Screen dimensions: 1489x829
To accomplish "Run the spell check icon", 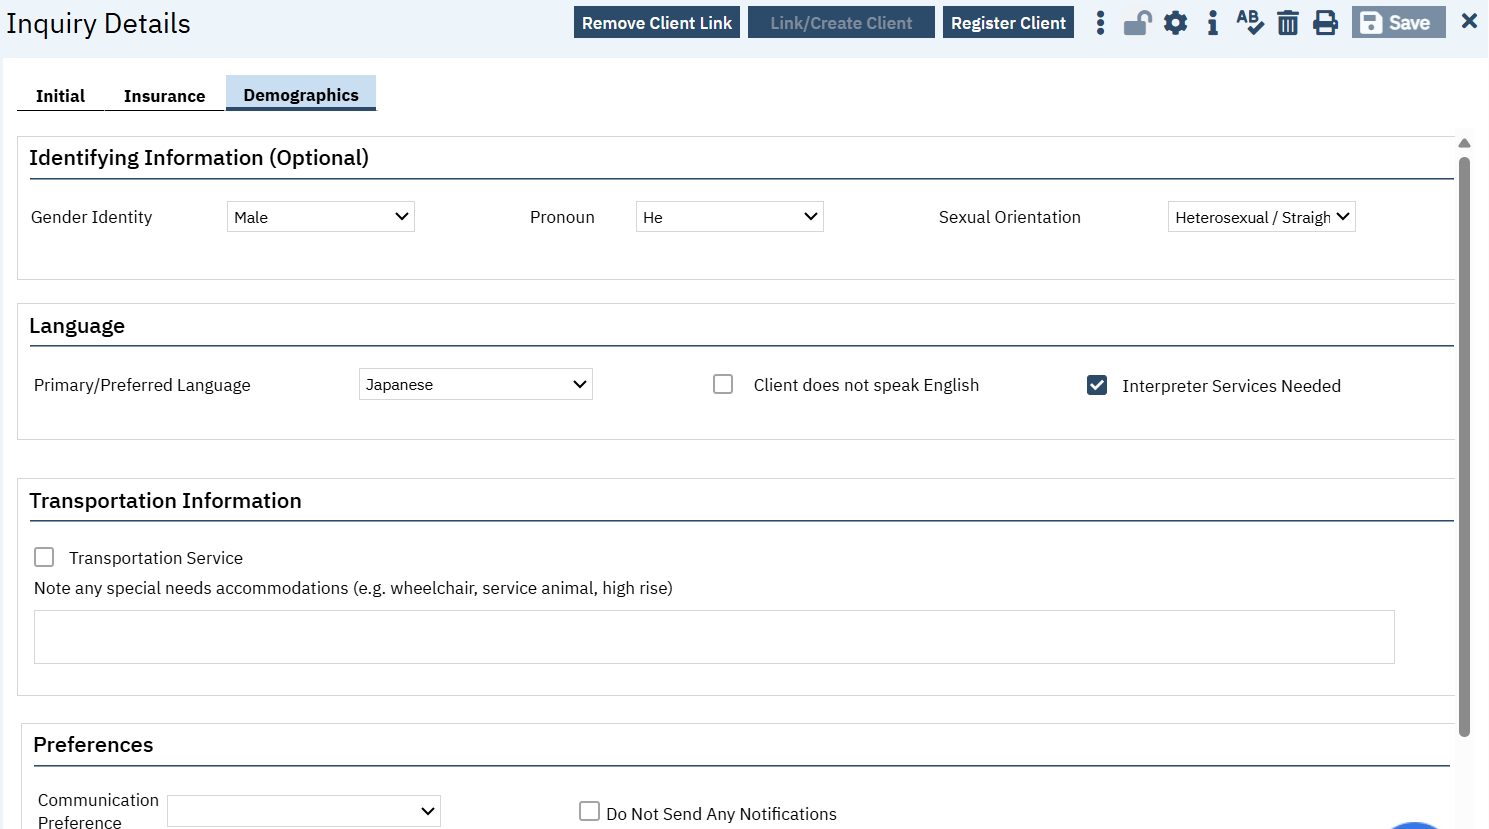I will pyautogui.click(x=1249, y=23).
